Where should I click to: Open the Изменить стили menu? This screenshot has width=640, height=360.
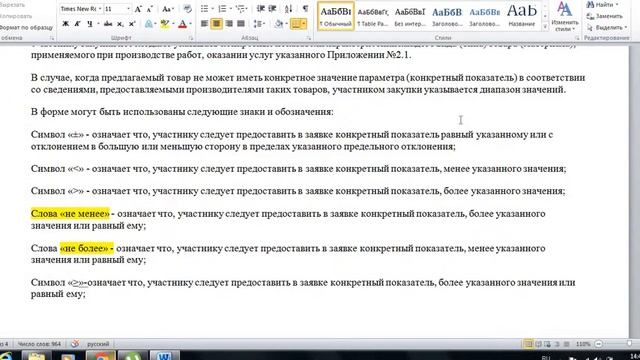click(x=565, y=17)
